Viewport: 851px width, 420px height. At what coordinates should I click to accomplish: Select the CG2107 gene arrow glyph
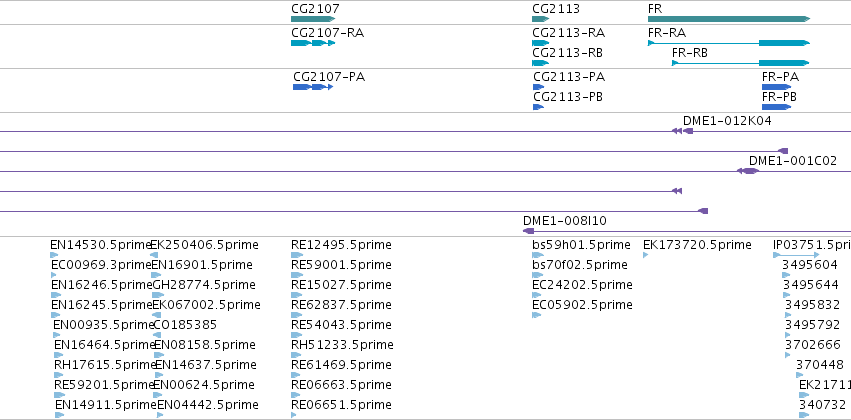point(313,19)
